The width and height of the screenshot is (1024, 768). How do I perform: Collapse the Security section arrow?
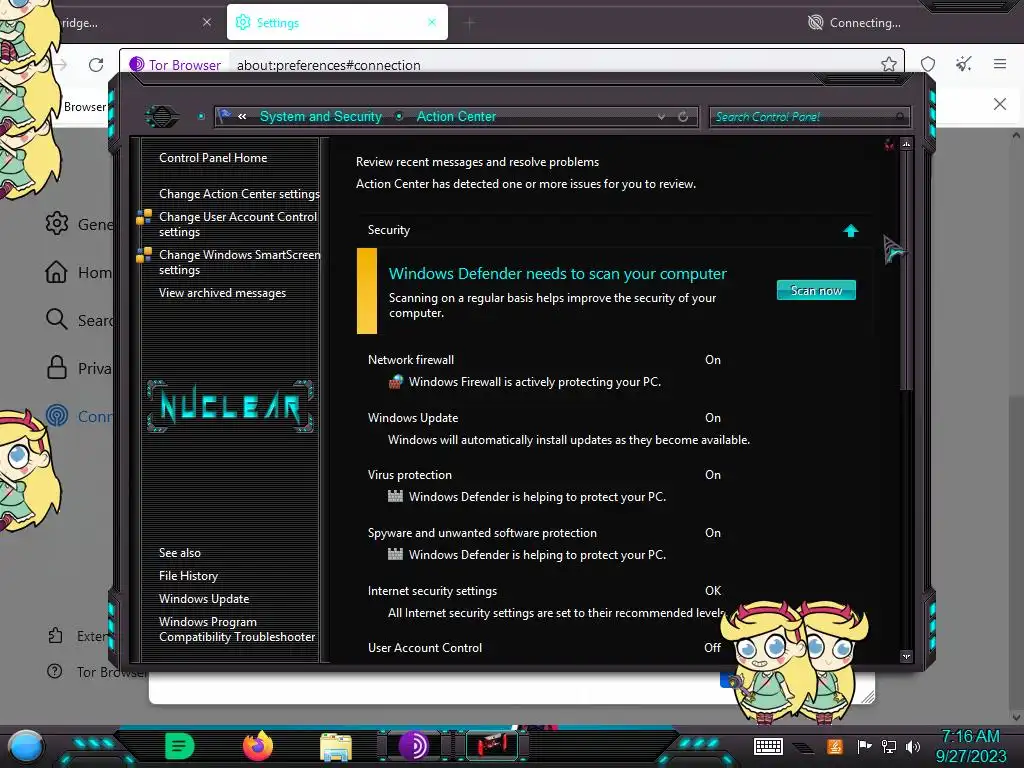(x=850, y=231)
